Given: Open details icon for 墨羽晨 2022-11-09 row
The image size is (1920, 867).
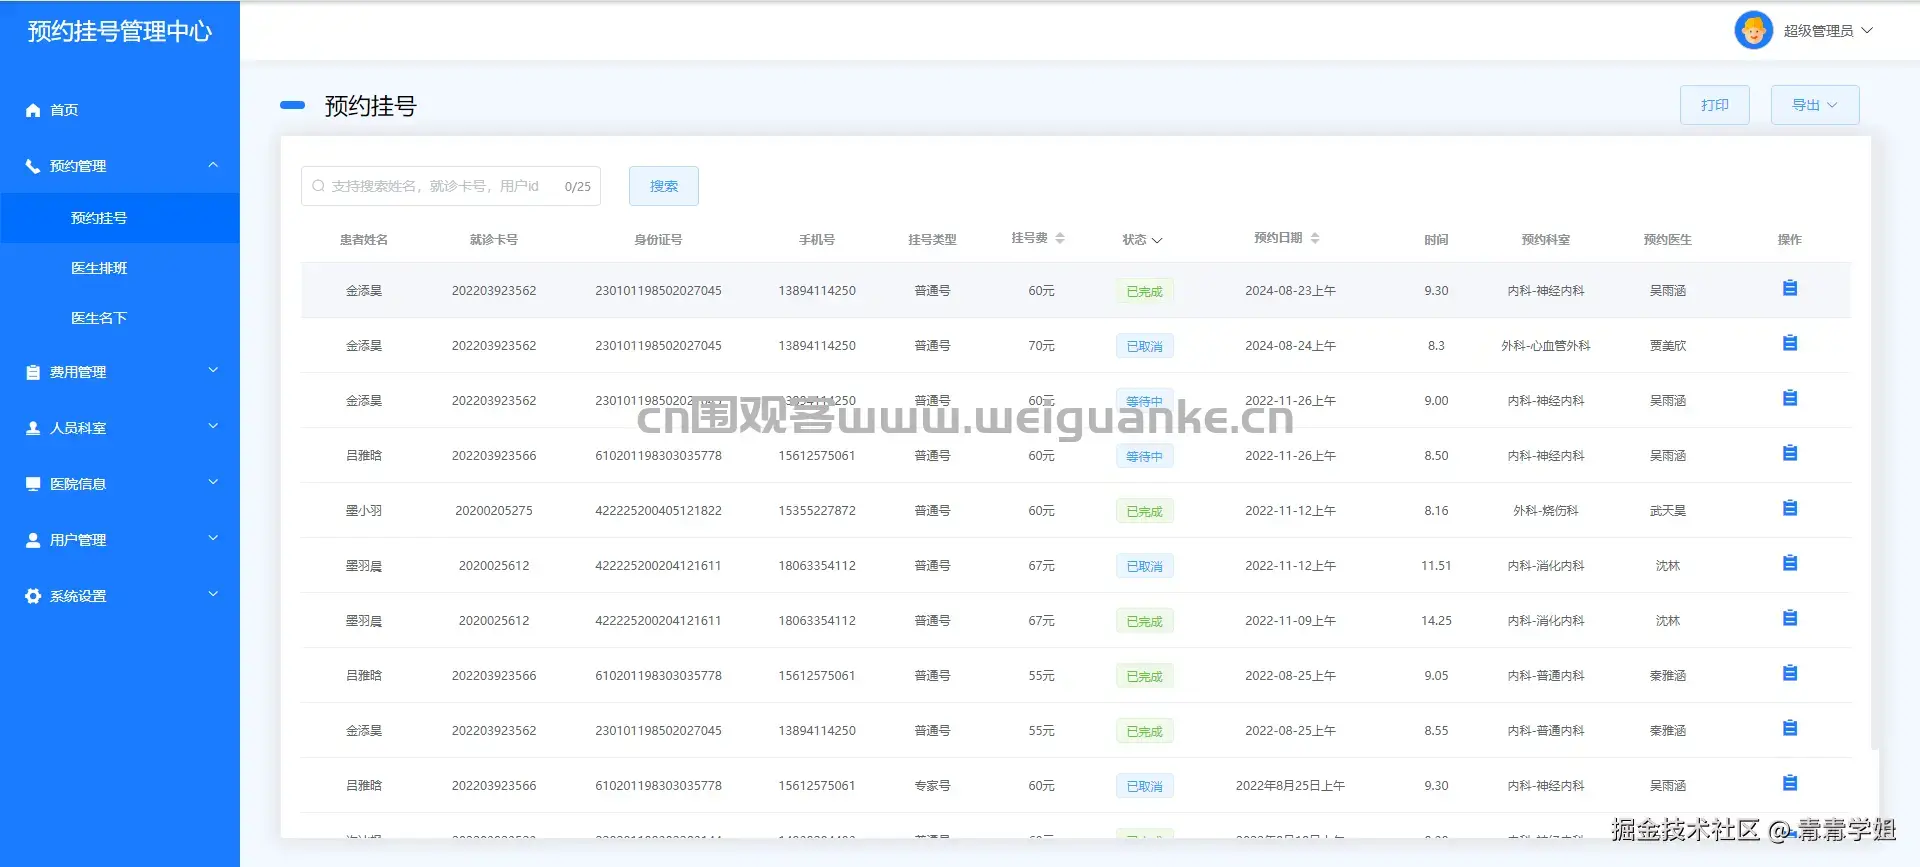Looking at the screenshot, I should [x=1790, y=618].
